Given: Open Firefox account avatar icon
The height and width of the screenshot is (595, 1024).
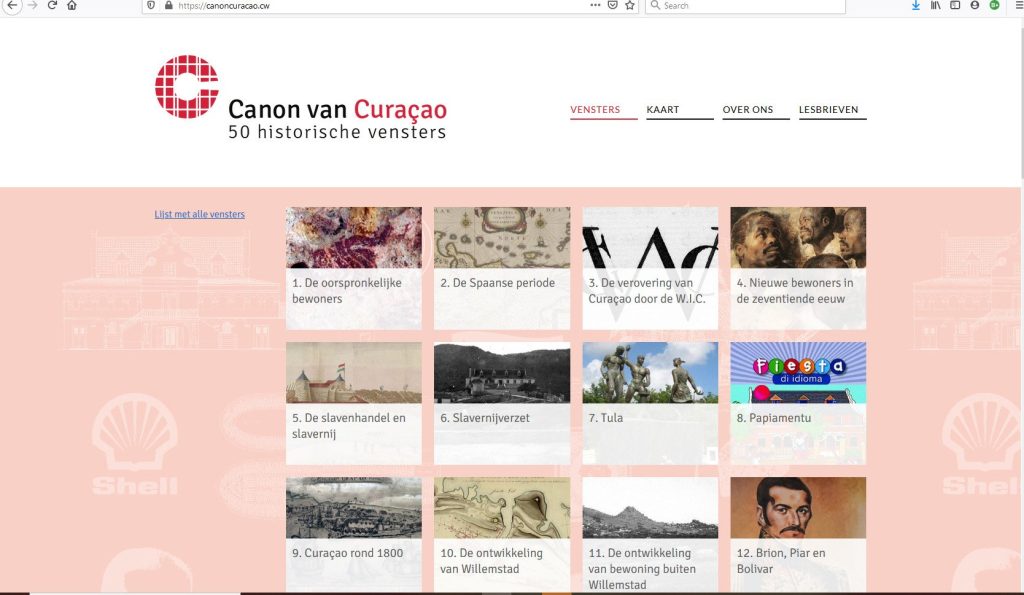Looking at the screenshot, I should click(x=974, y=5).
